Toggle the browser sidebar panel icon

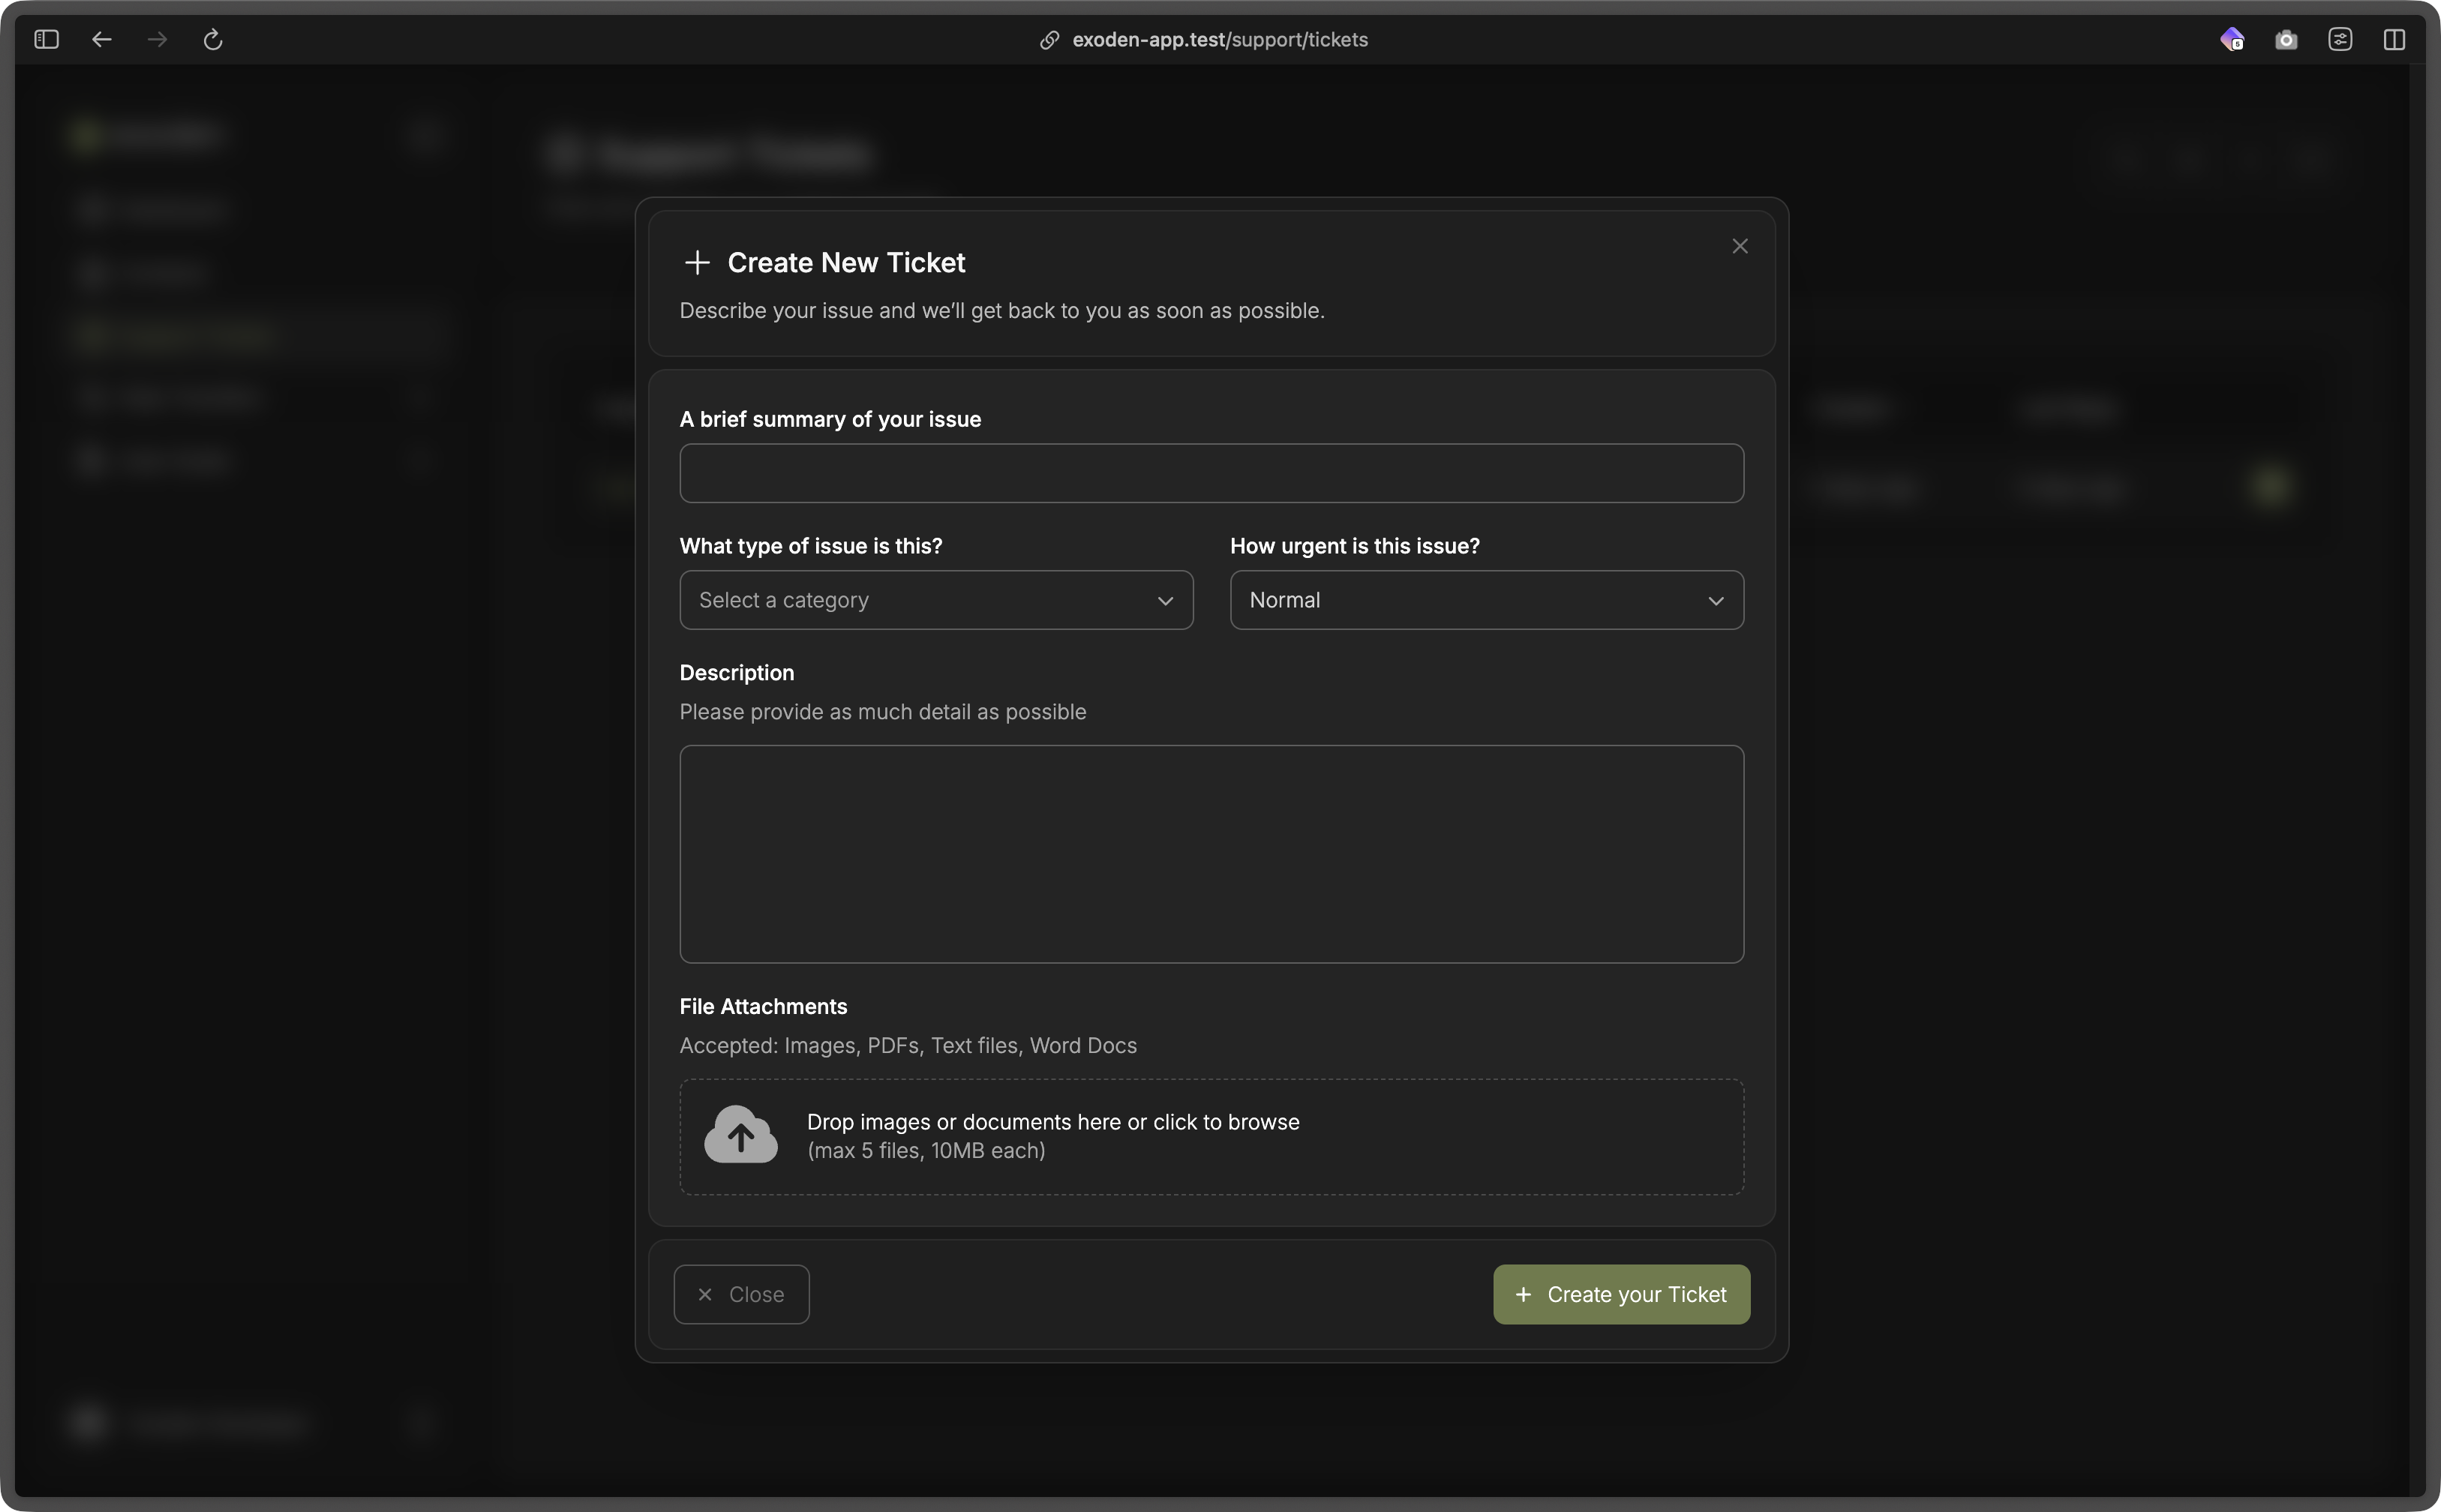coord(46,40)
